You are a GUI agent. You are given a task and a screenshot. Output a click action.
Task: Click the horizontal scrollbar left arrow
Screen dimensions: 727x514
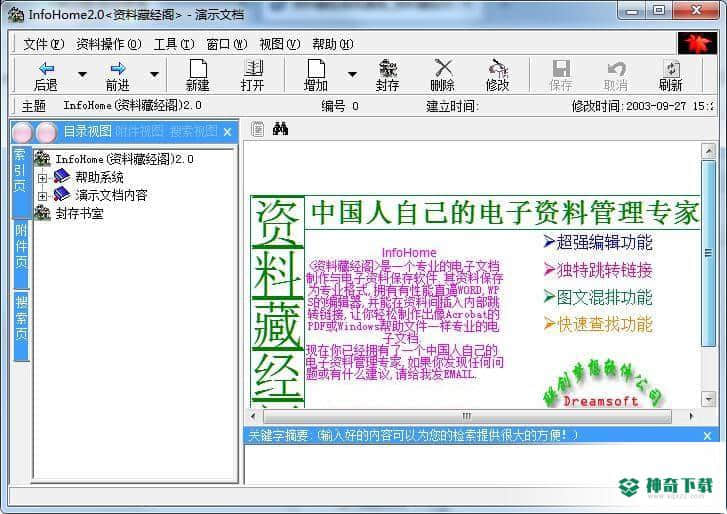click(x=253, y=416)
